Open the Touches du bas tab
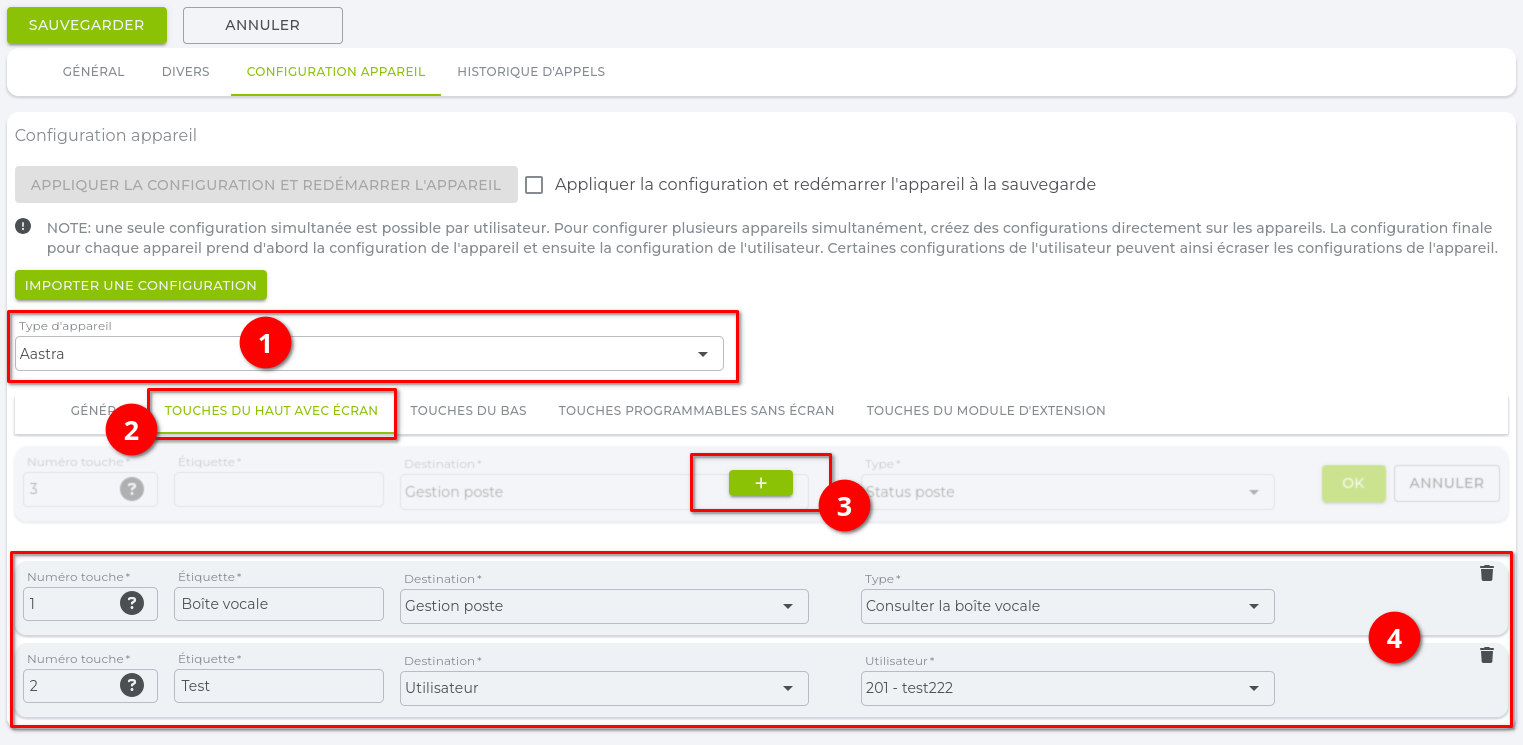1523x745 pixels. coord(468,410)
